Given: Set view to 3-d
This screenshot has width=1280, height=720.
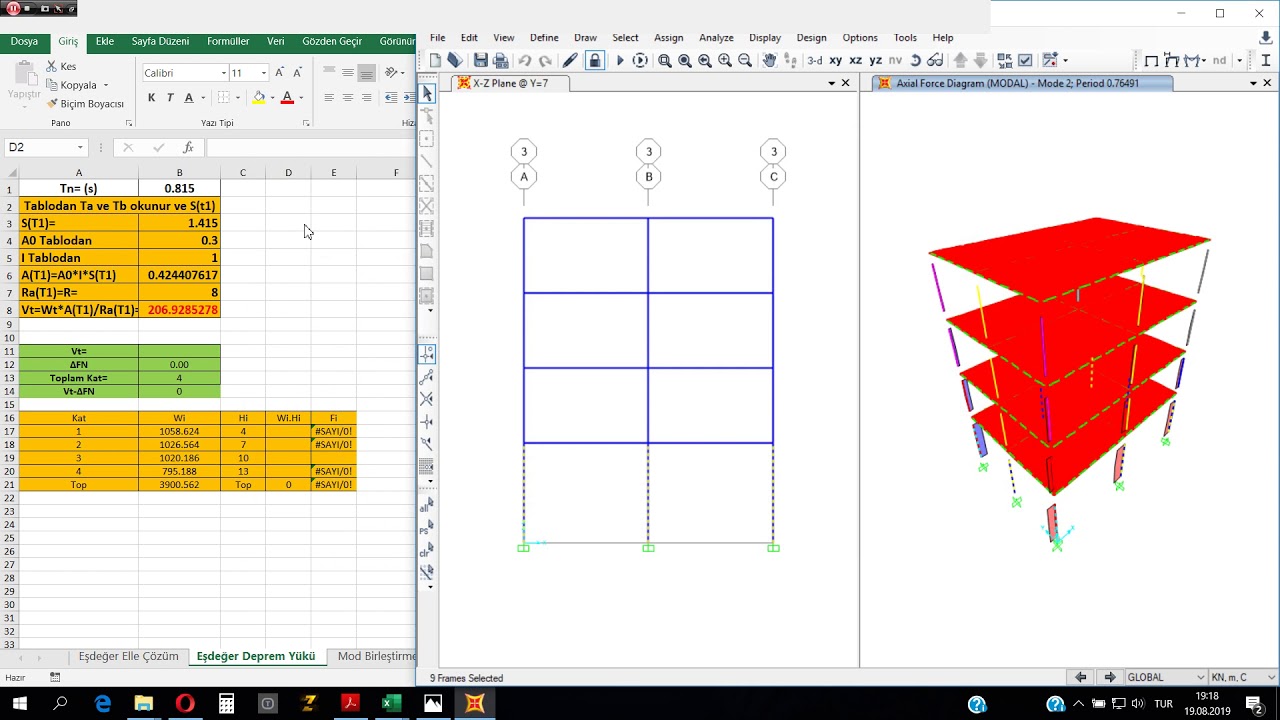Looking at the screenshot, I should (x=815, y=61).
